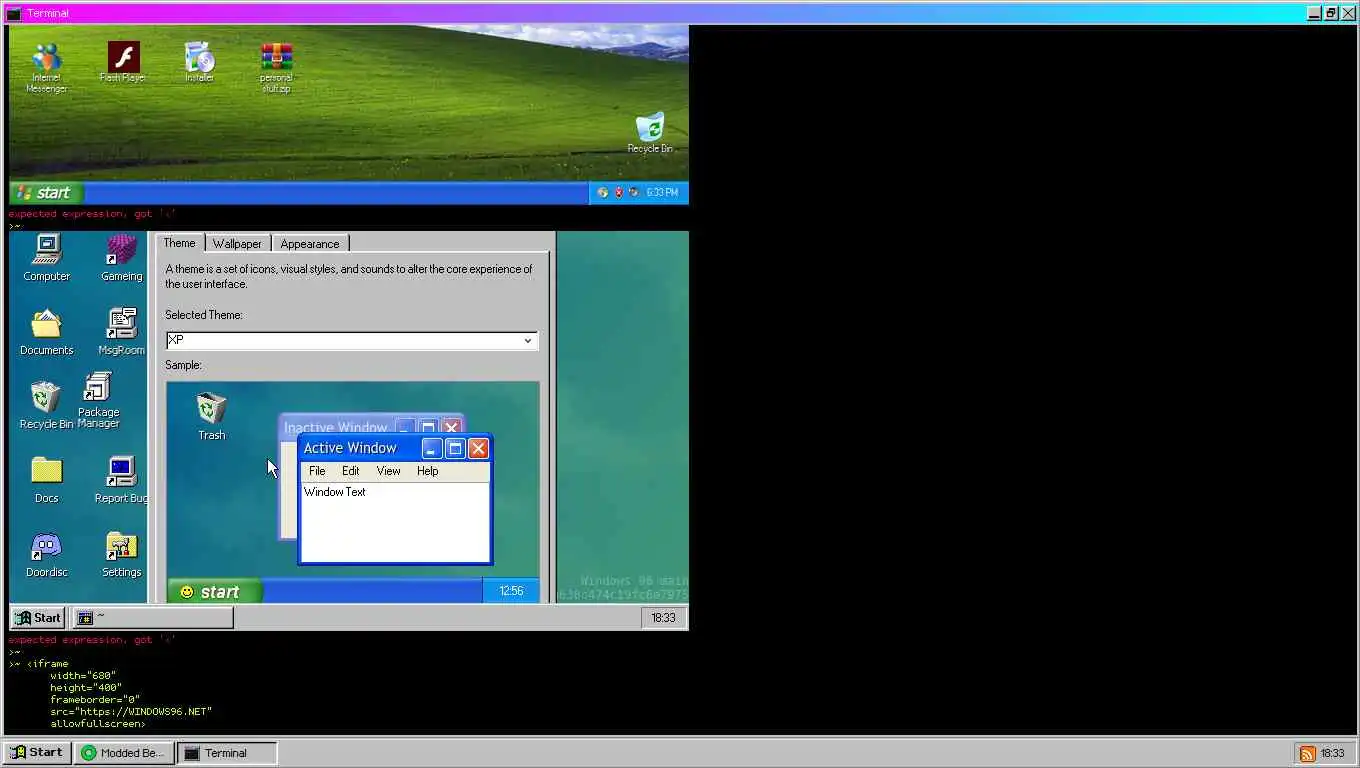Click the allowfullscreen> terminal line

pos(98,724)
